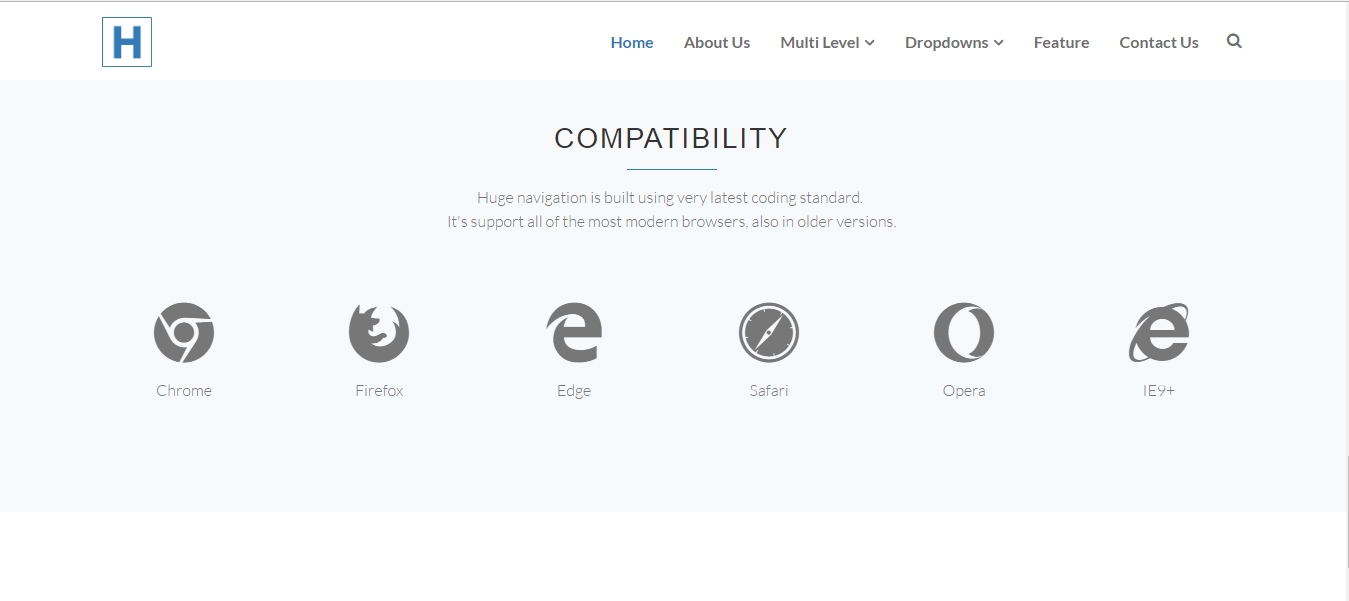Click the Safari compass icon

click(x=769, y=333)
